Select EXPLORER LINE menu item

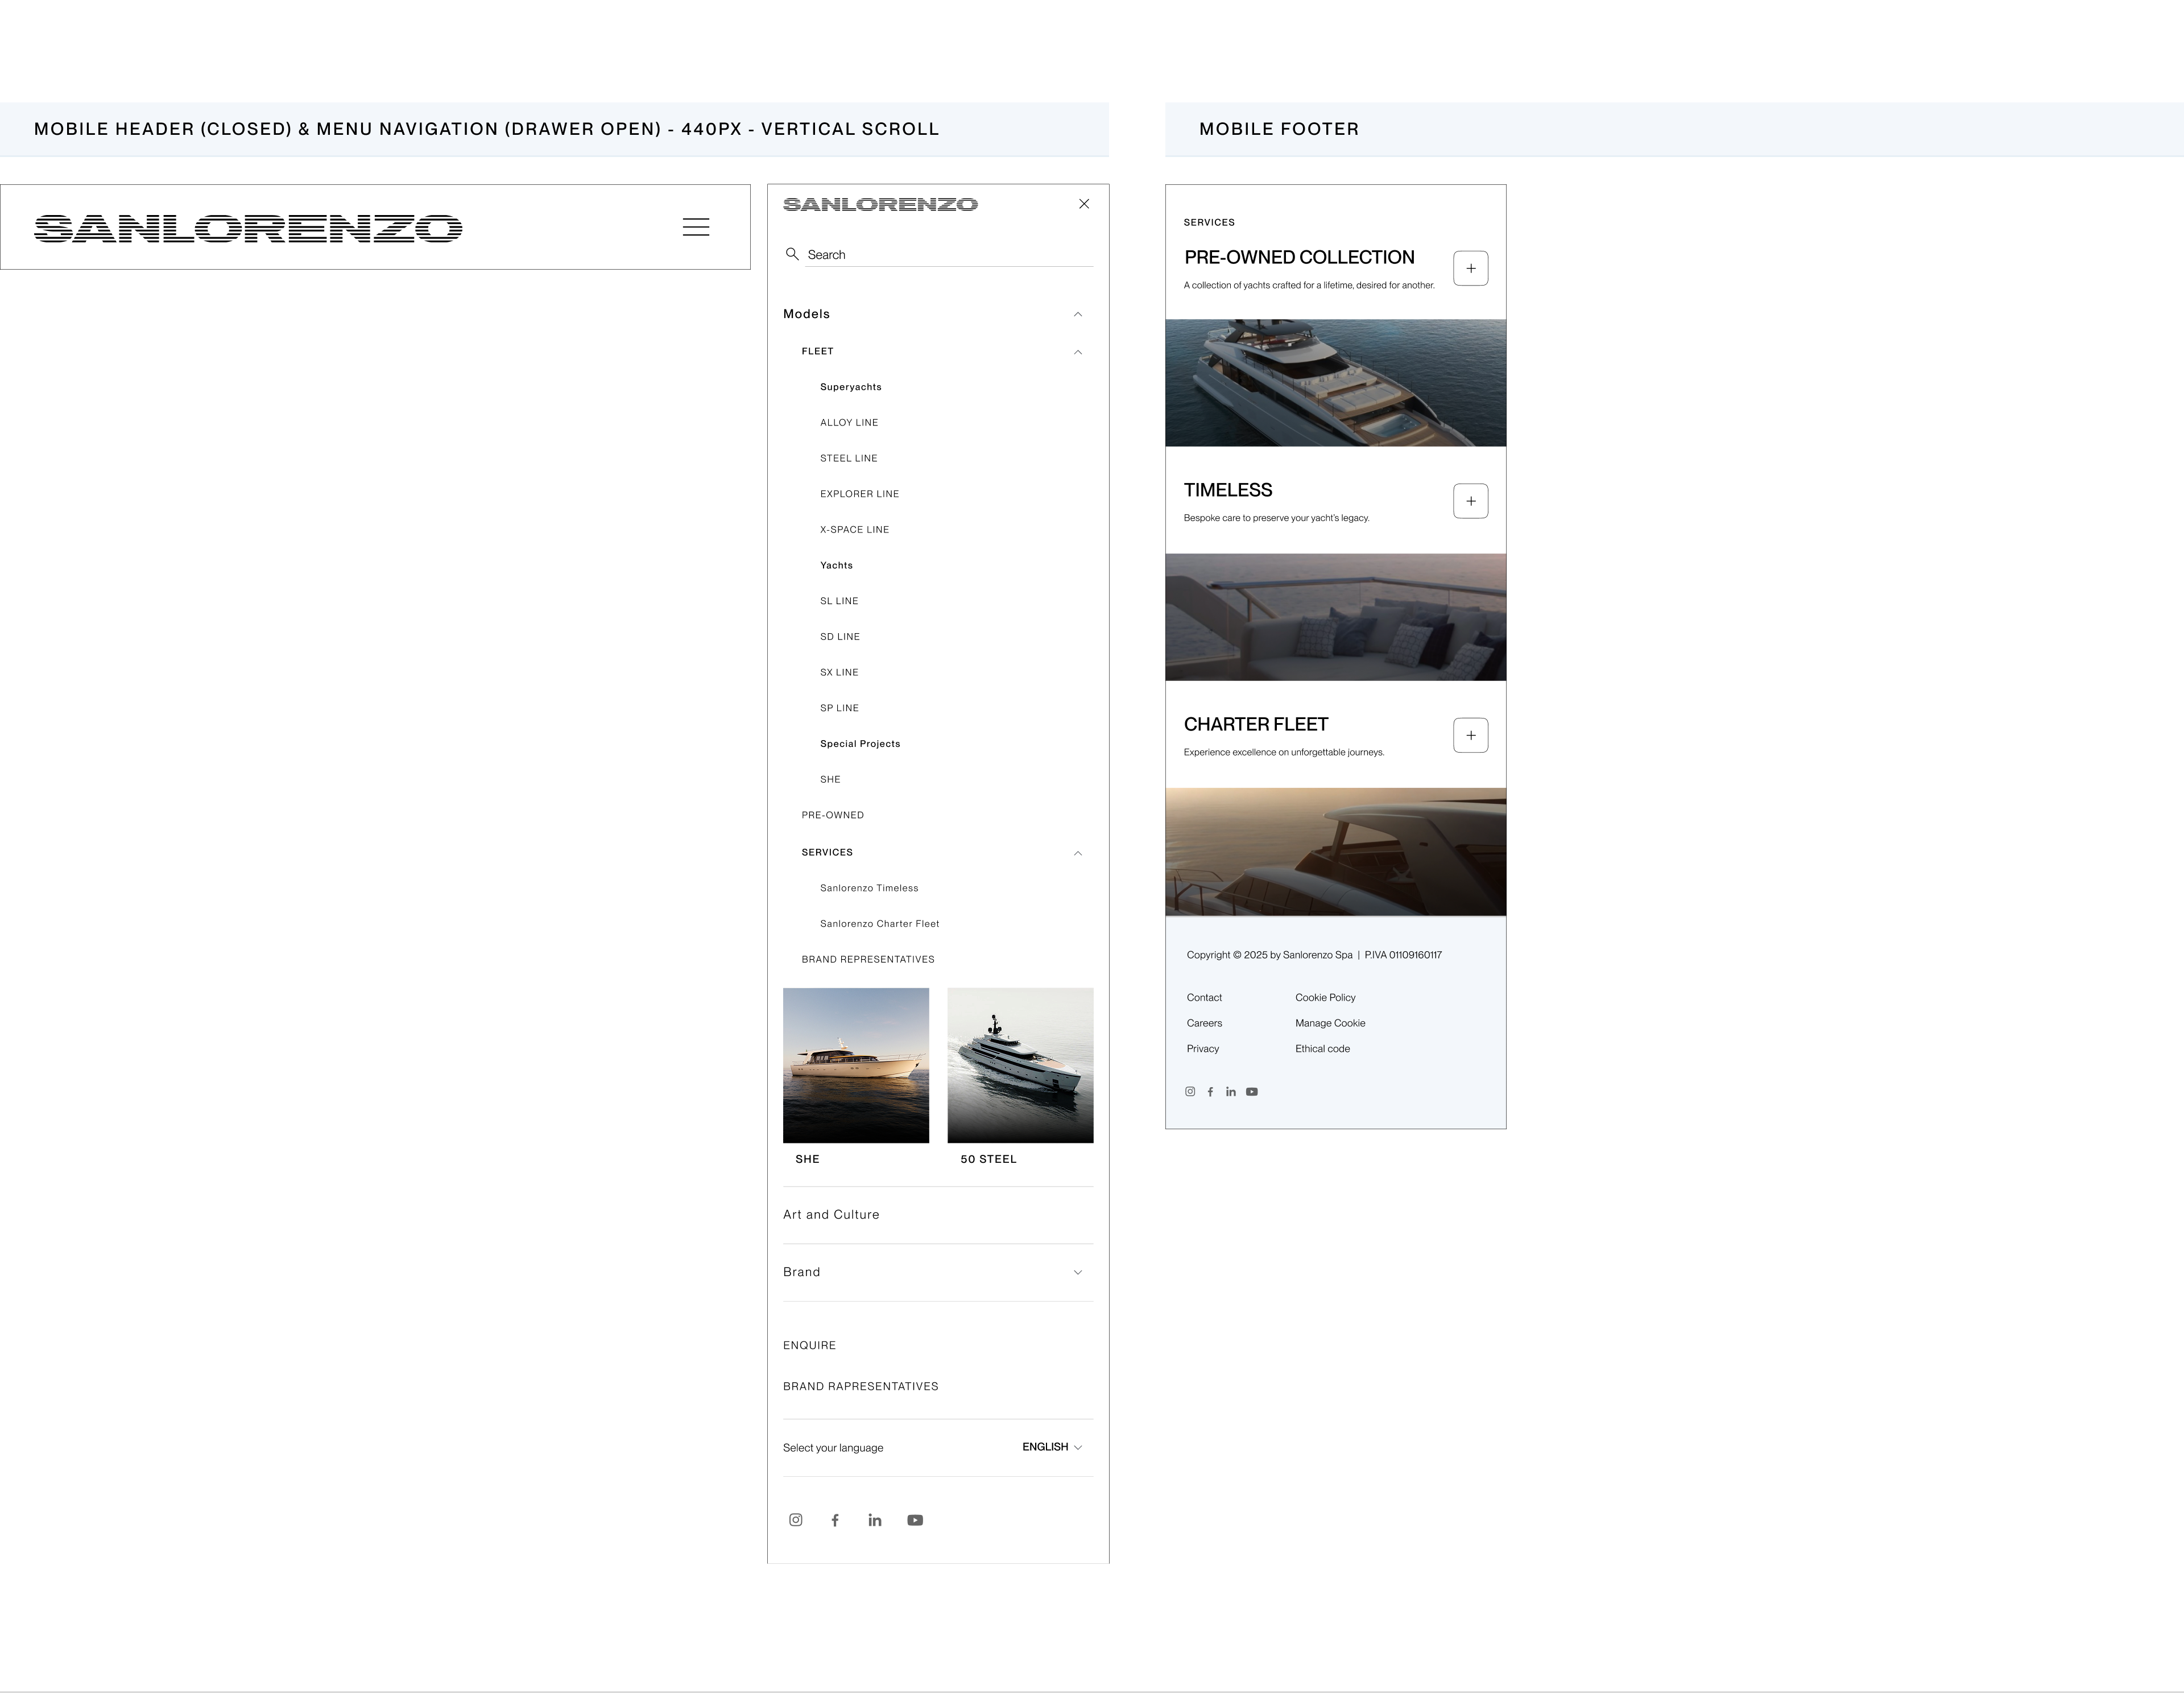(860, 494)
